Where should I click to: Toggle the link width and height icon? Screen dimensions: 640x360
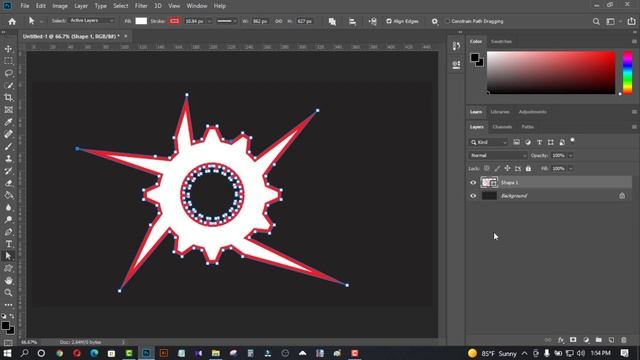click(278, 21)
